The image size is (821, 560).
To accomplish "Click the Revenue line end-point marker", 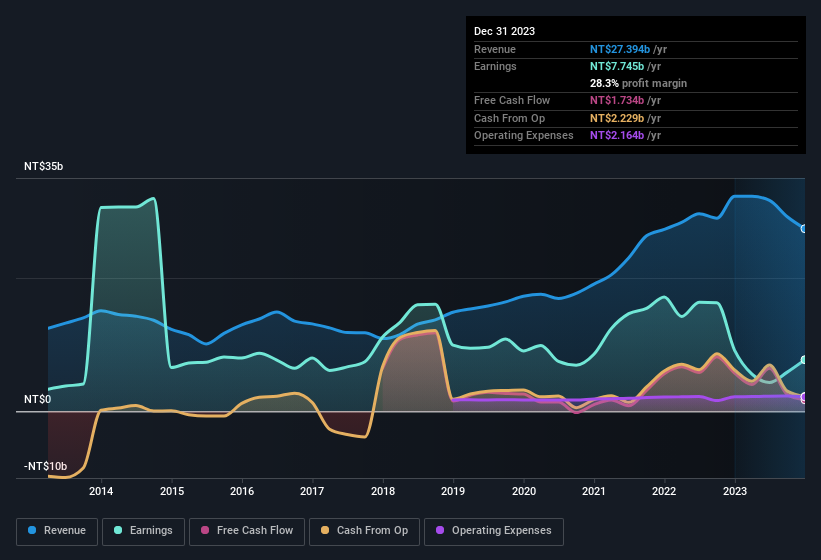I will (804, 229).
